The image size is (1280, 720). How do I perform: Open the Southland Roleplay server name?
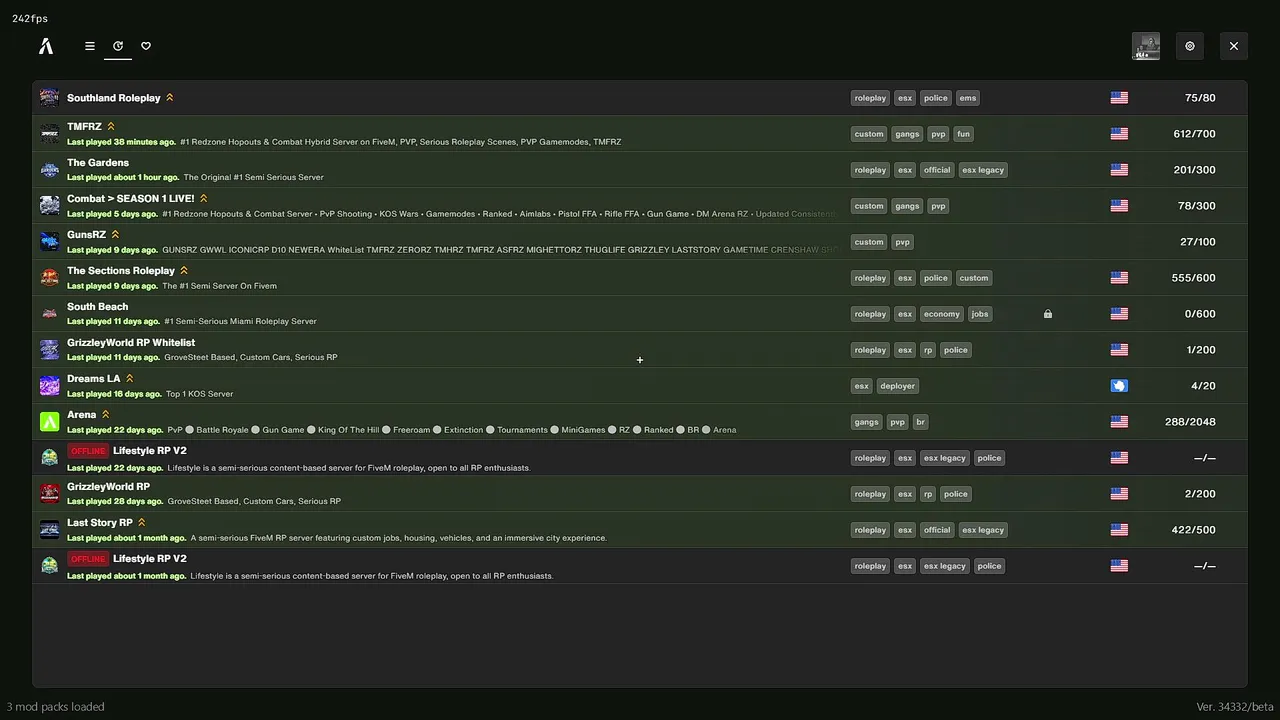[x=114, y=98]
